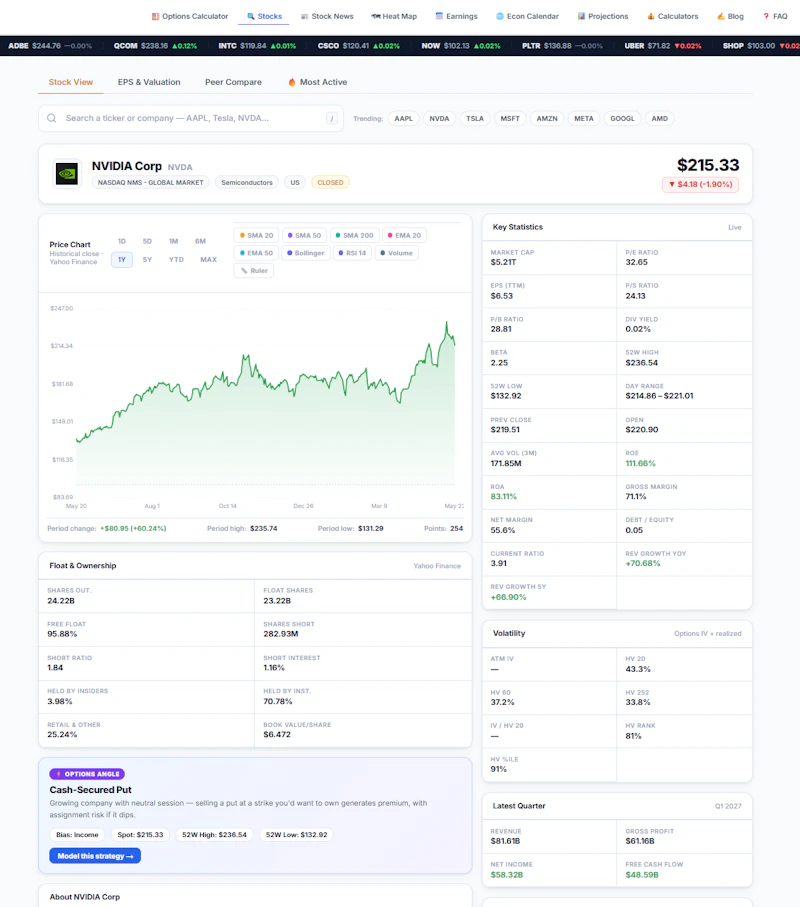The height and width of the screenshot is (907, 800).
Task: Select the TSLA trending chip
Action: [x=475, y=119]
